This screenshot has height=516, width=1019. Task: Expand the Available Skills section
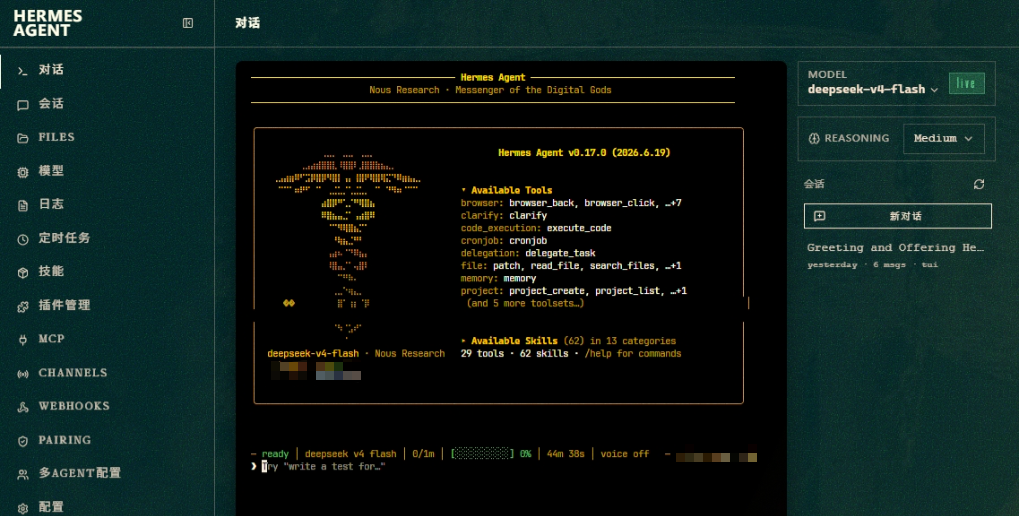pyautogui.click(x=568, y=341)
